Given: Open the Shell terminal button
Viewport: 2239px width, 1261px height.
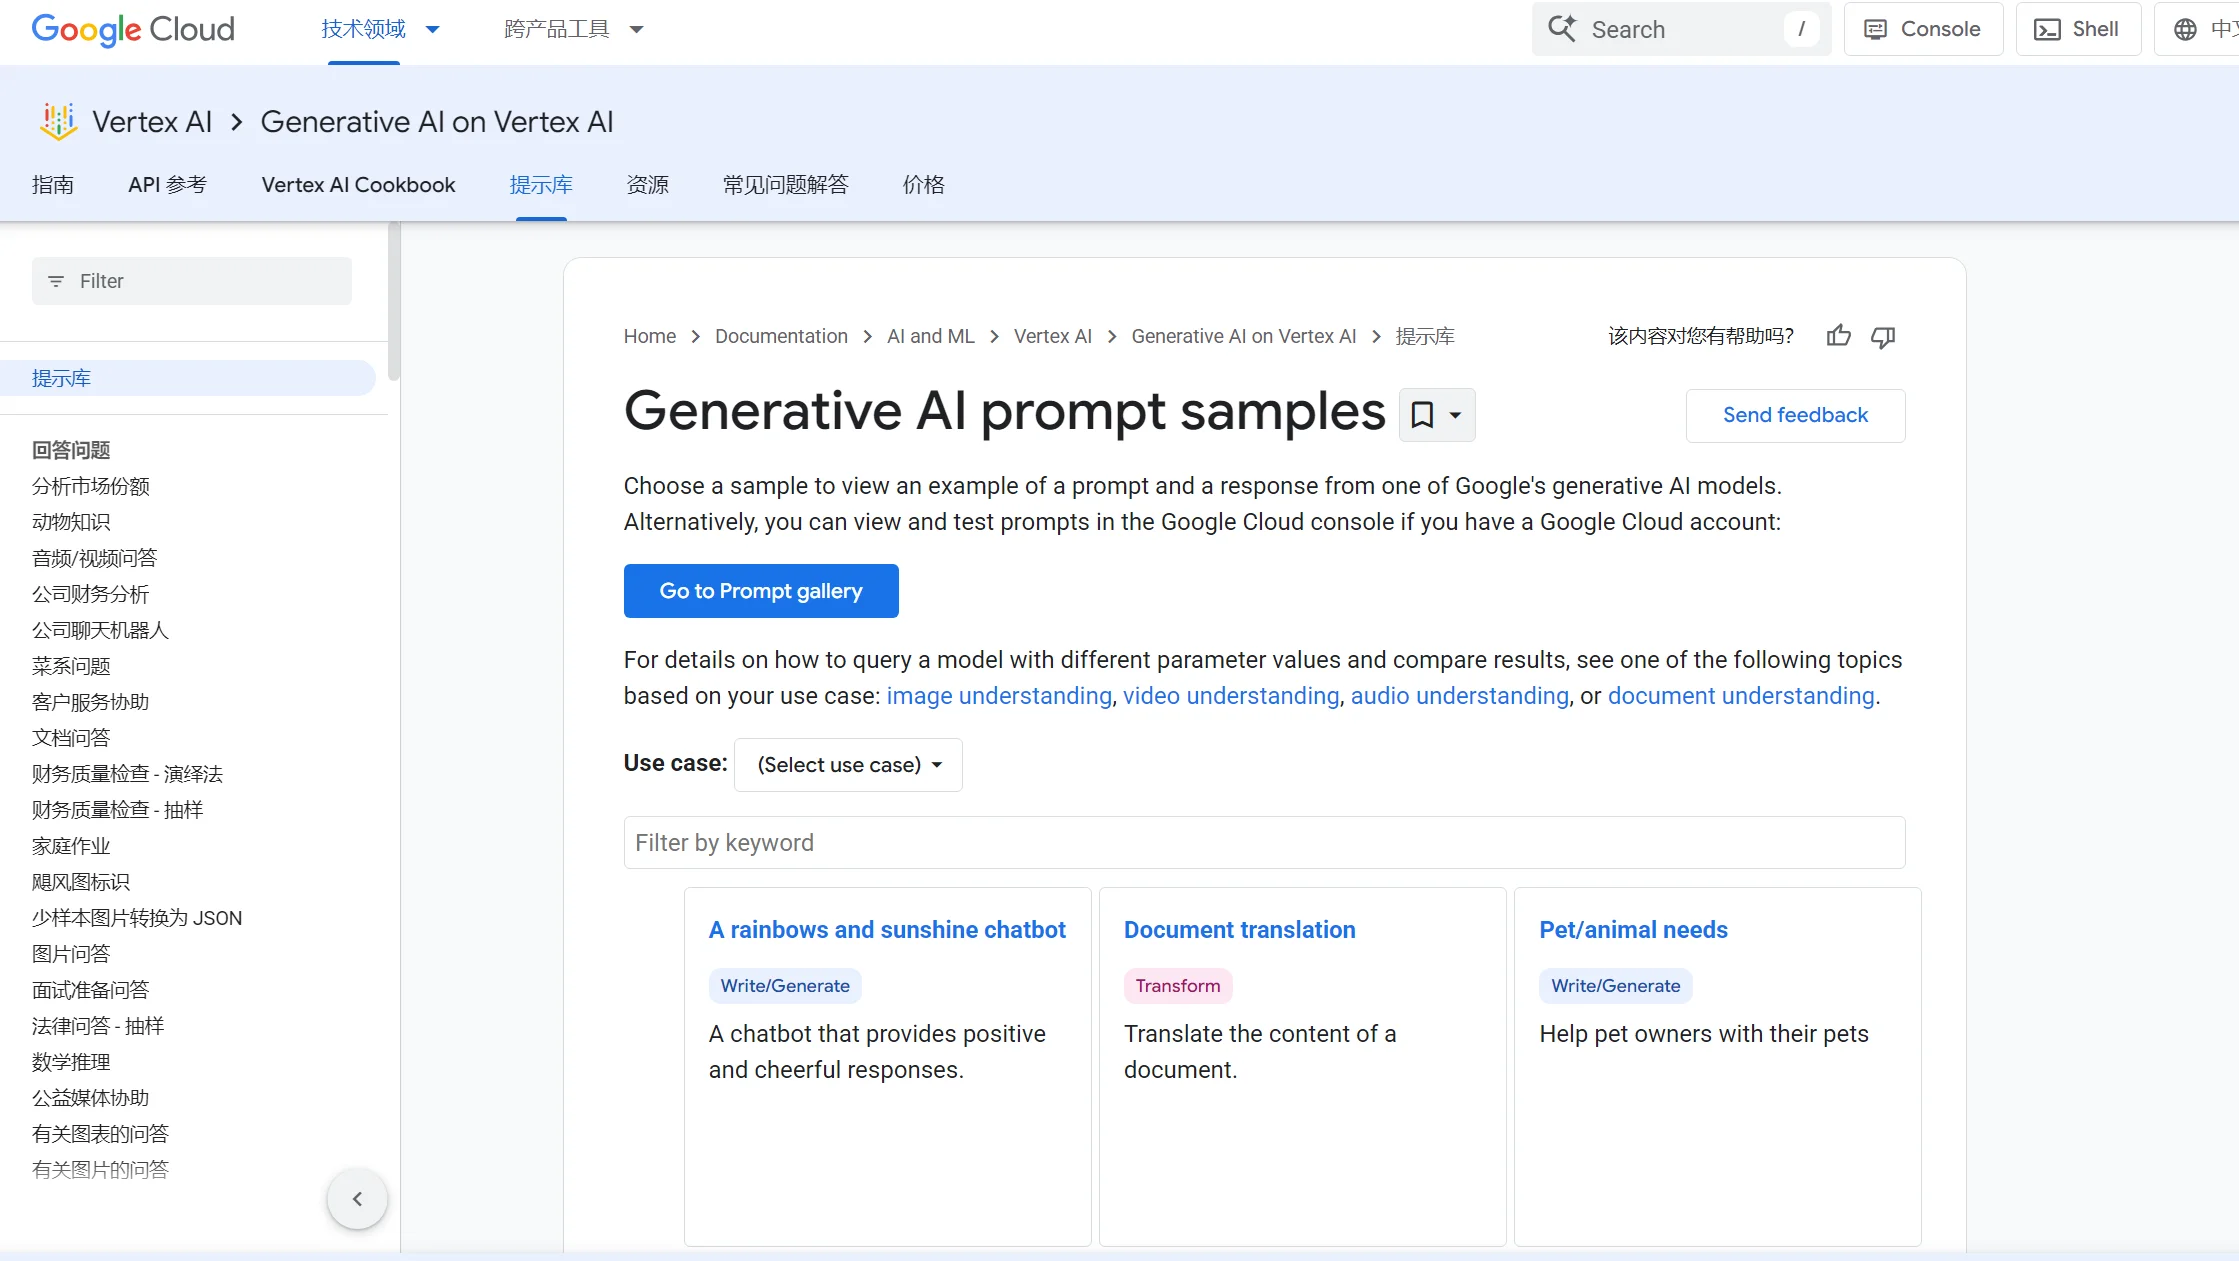Looking at the screenshot, I should pyautogui.click(x=2077, y=29).
